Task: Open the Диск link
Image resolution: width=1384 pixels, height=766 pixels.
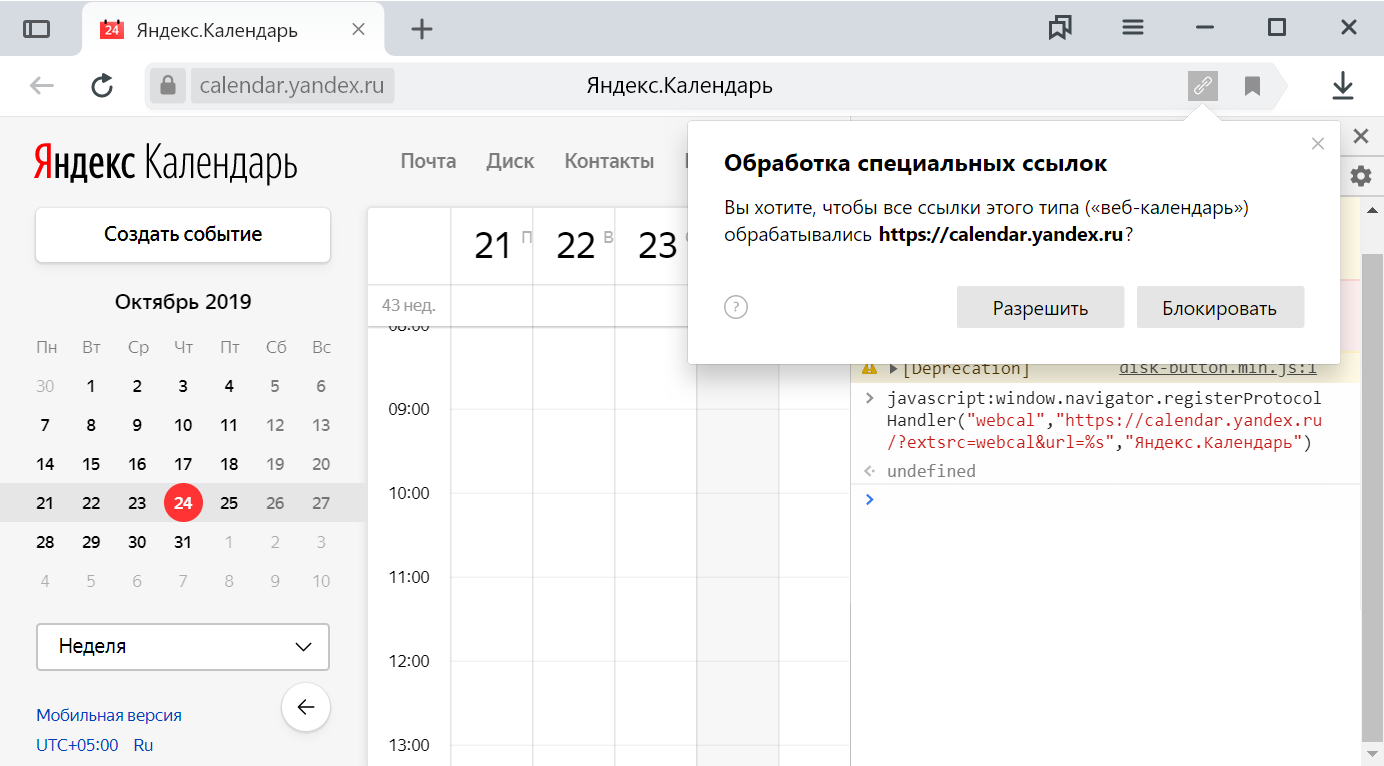Action: click(x=510, y=161)
